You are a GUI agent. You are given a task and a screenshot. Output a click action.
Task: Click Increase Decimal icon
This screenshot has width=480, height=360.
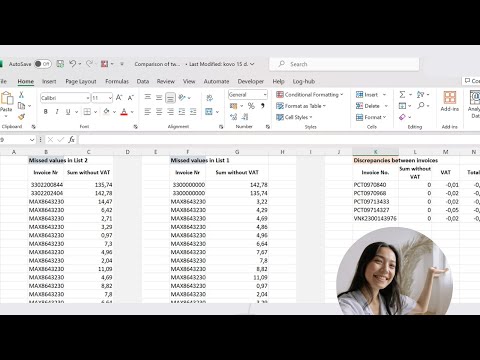234,117
